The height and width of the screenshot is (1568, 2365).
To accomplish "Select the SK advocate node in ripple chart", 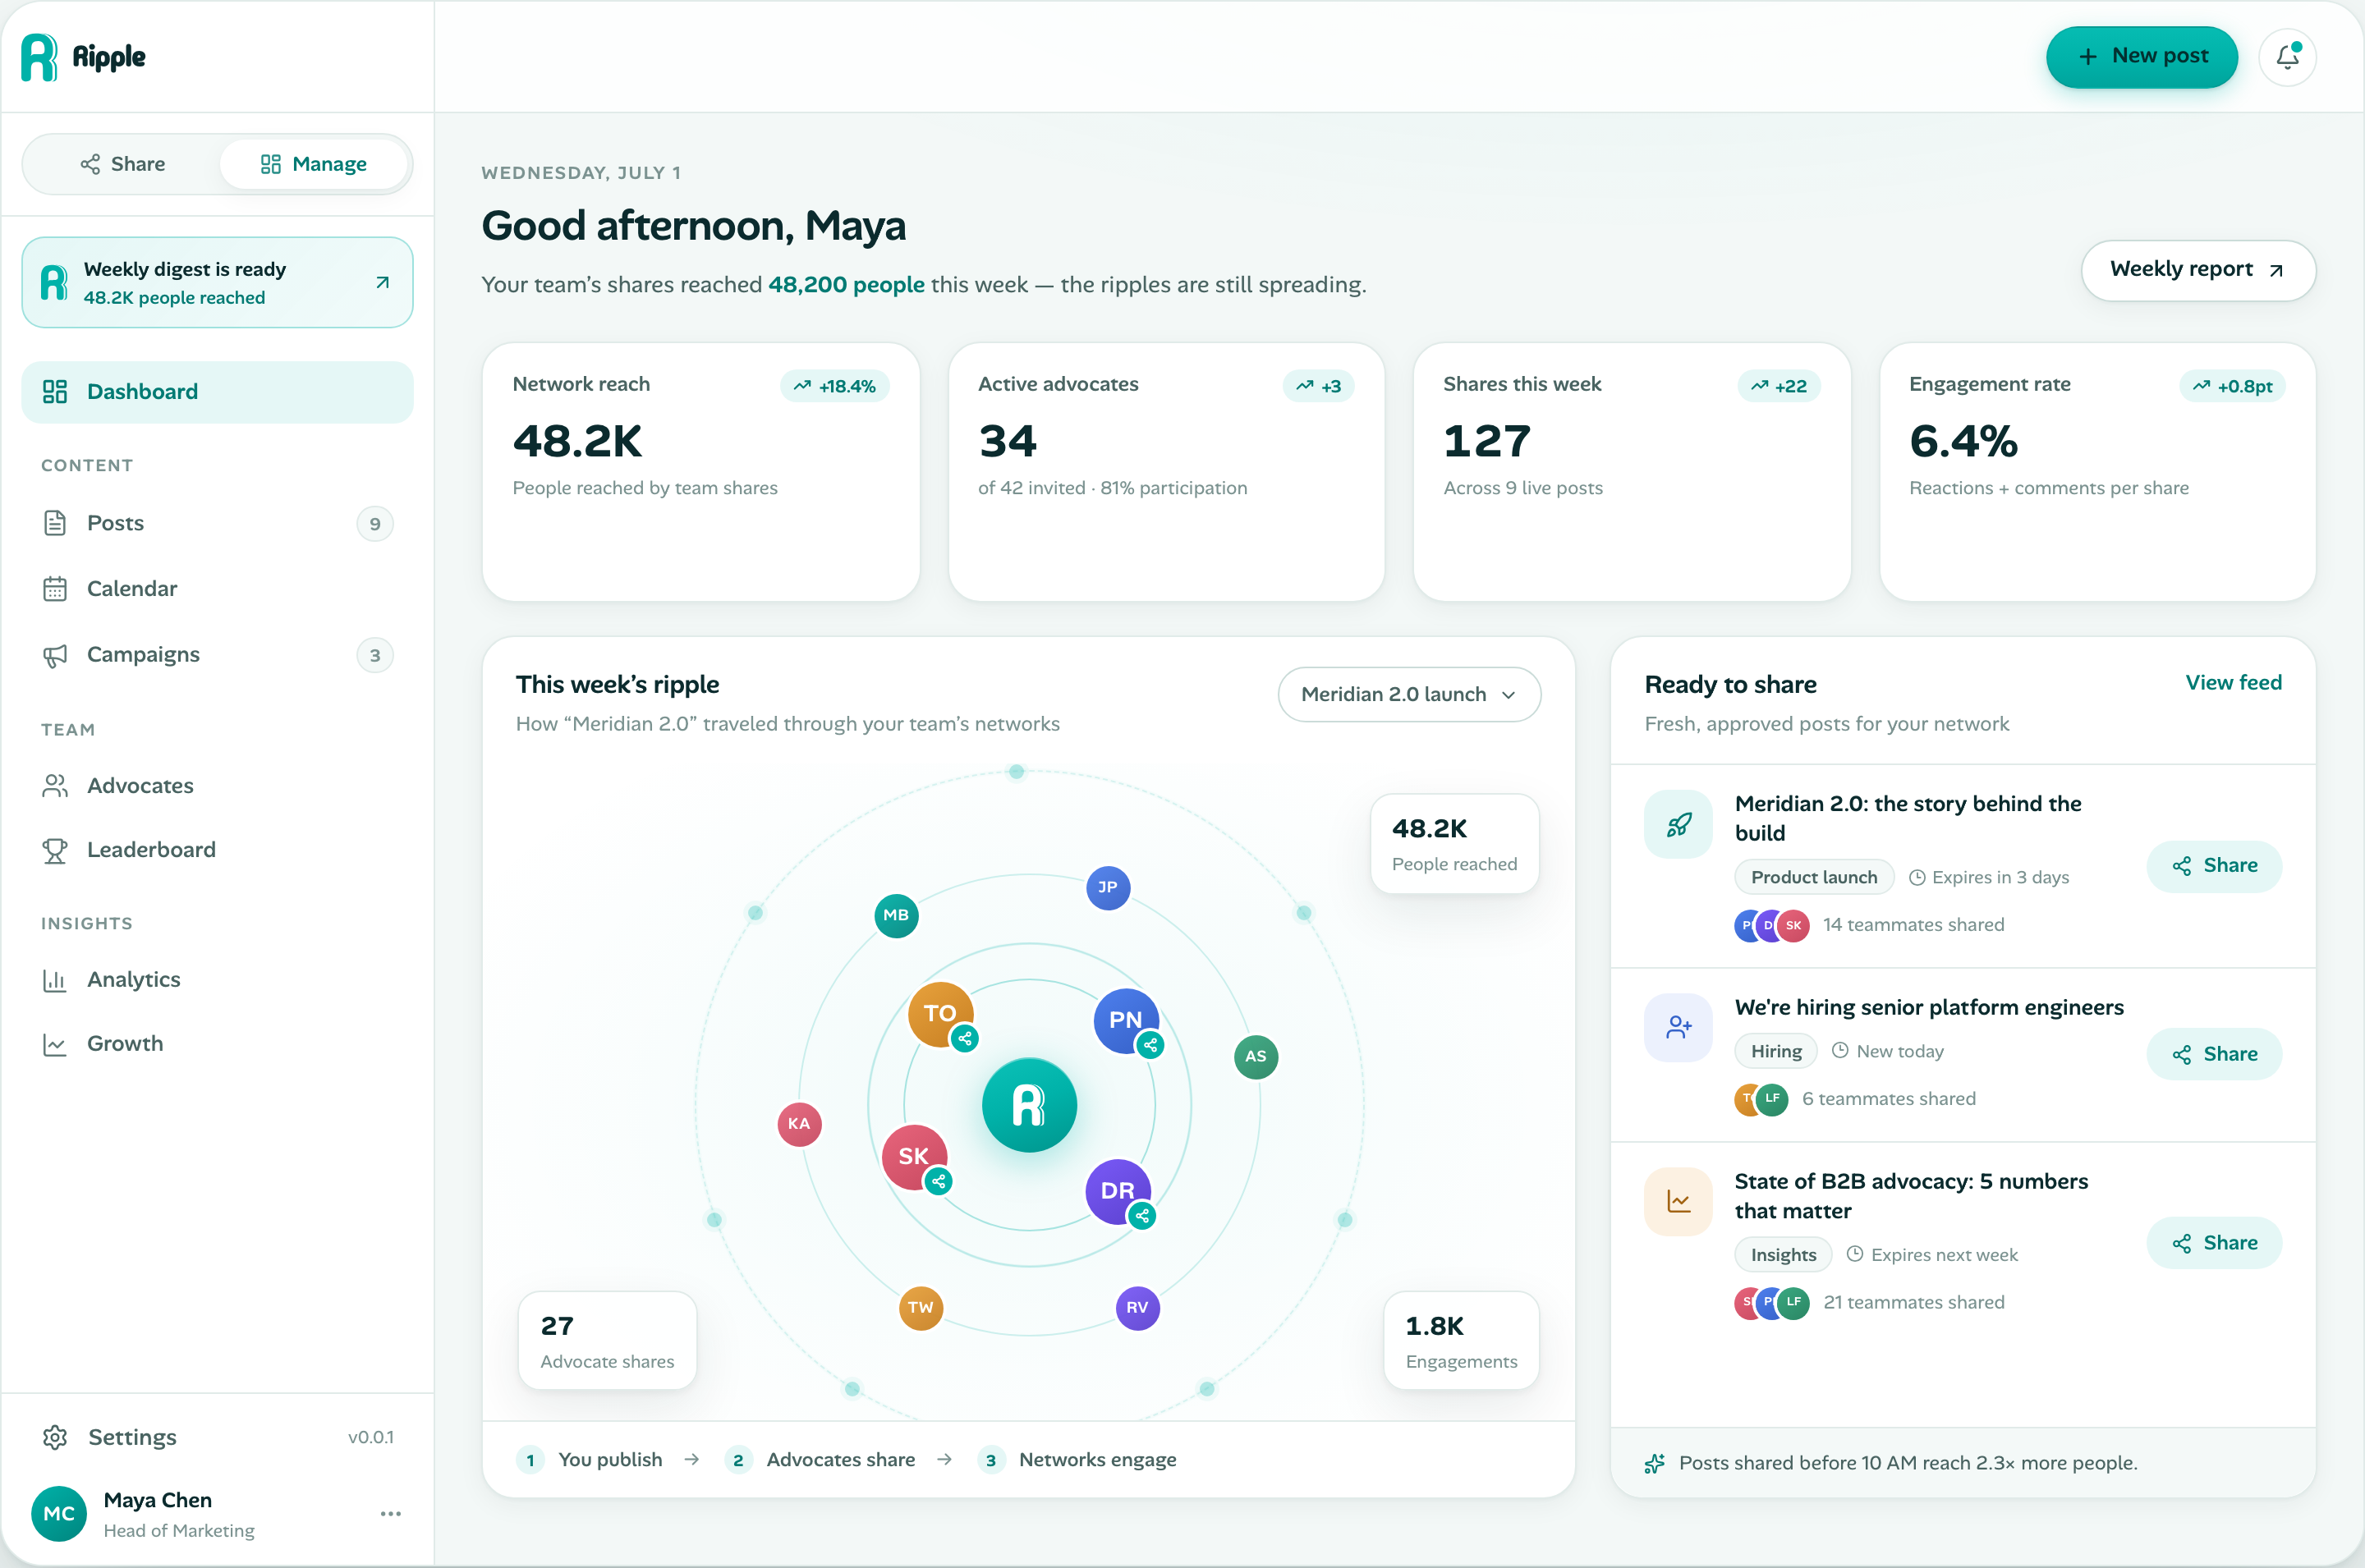I will [914, 1157].
